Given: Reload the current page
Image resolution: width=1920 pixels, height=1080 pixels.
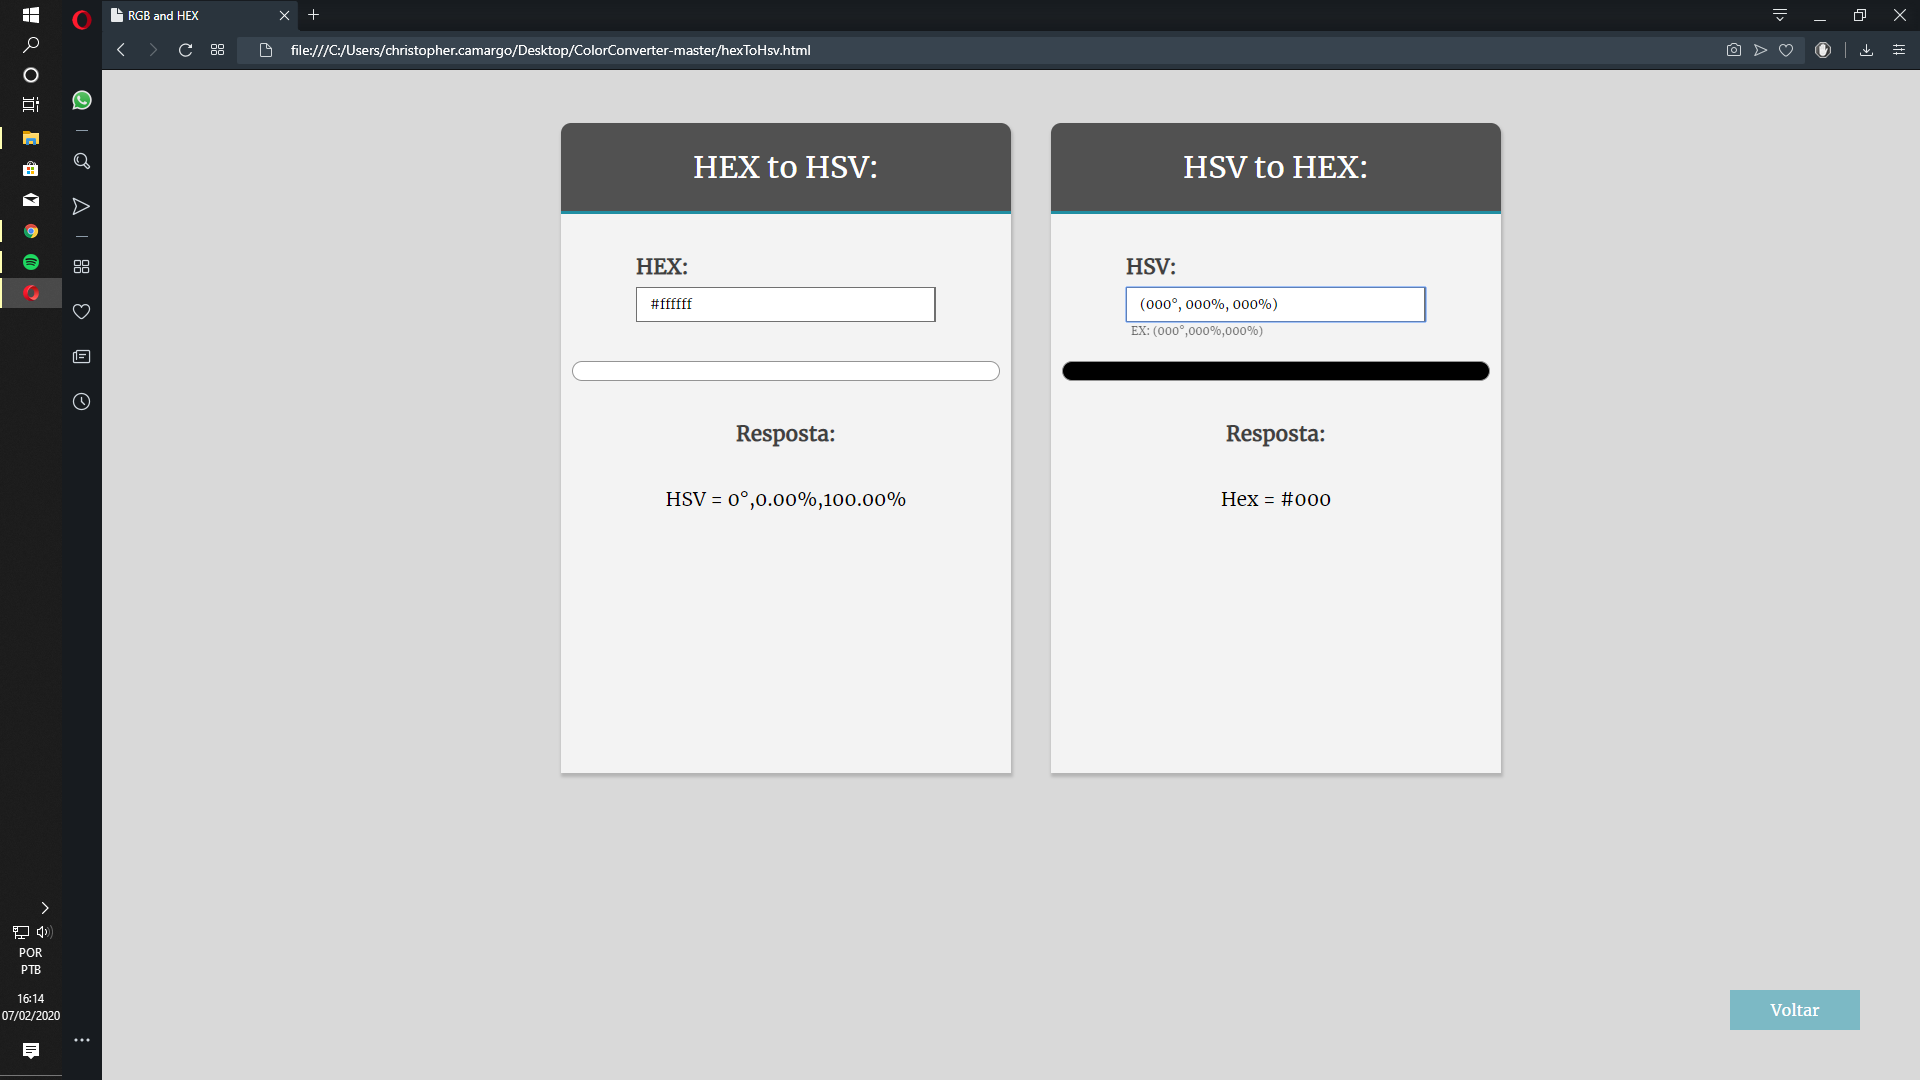Looking at the screenshot, I should 185,50.
